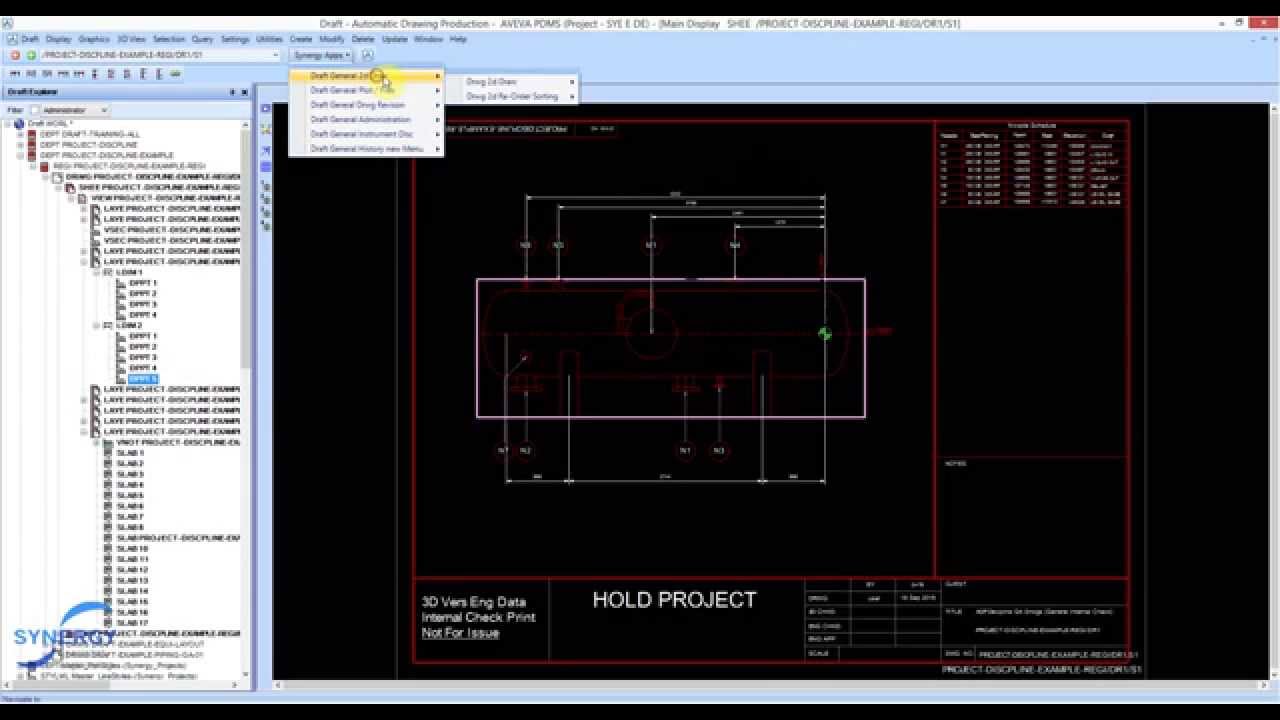Image resolution: width=1280 pixels, height=720 pixels.
Task: Click the first dimension toolbar icon
Action: click(15, 73)
